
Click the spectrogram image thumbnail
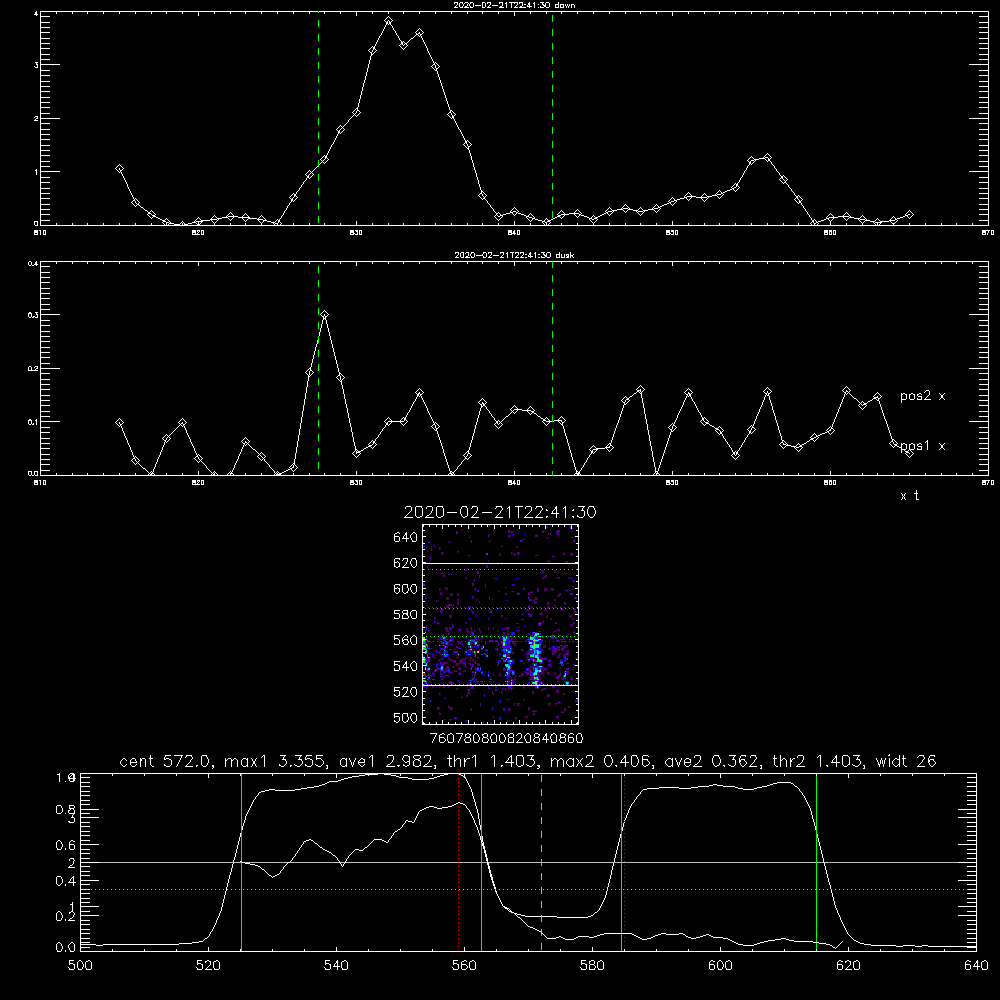pyautogui.click(x=500, y=624)
